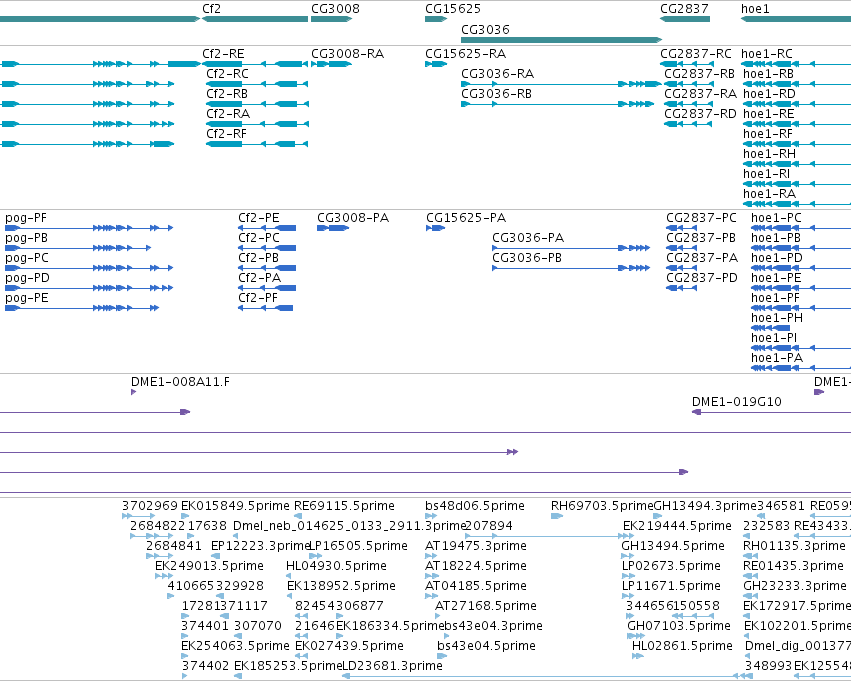Click the Cf2-RE transcript label
The height and width of the screenshot is (681, 851).
click(223, 54)
